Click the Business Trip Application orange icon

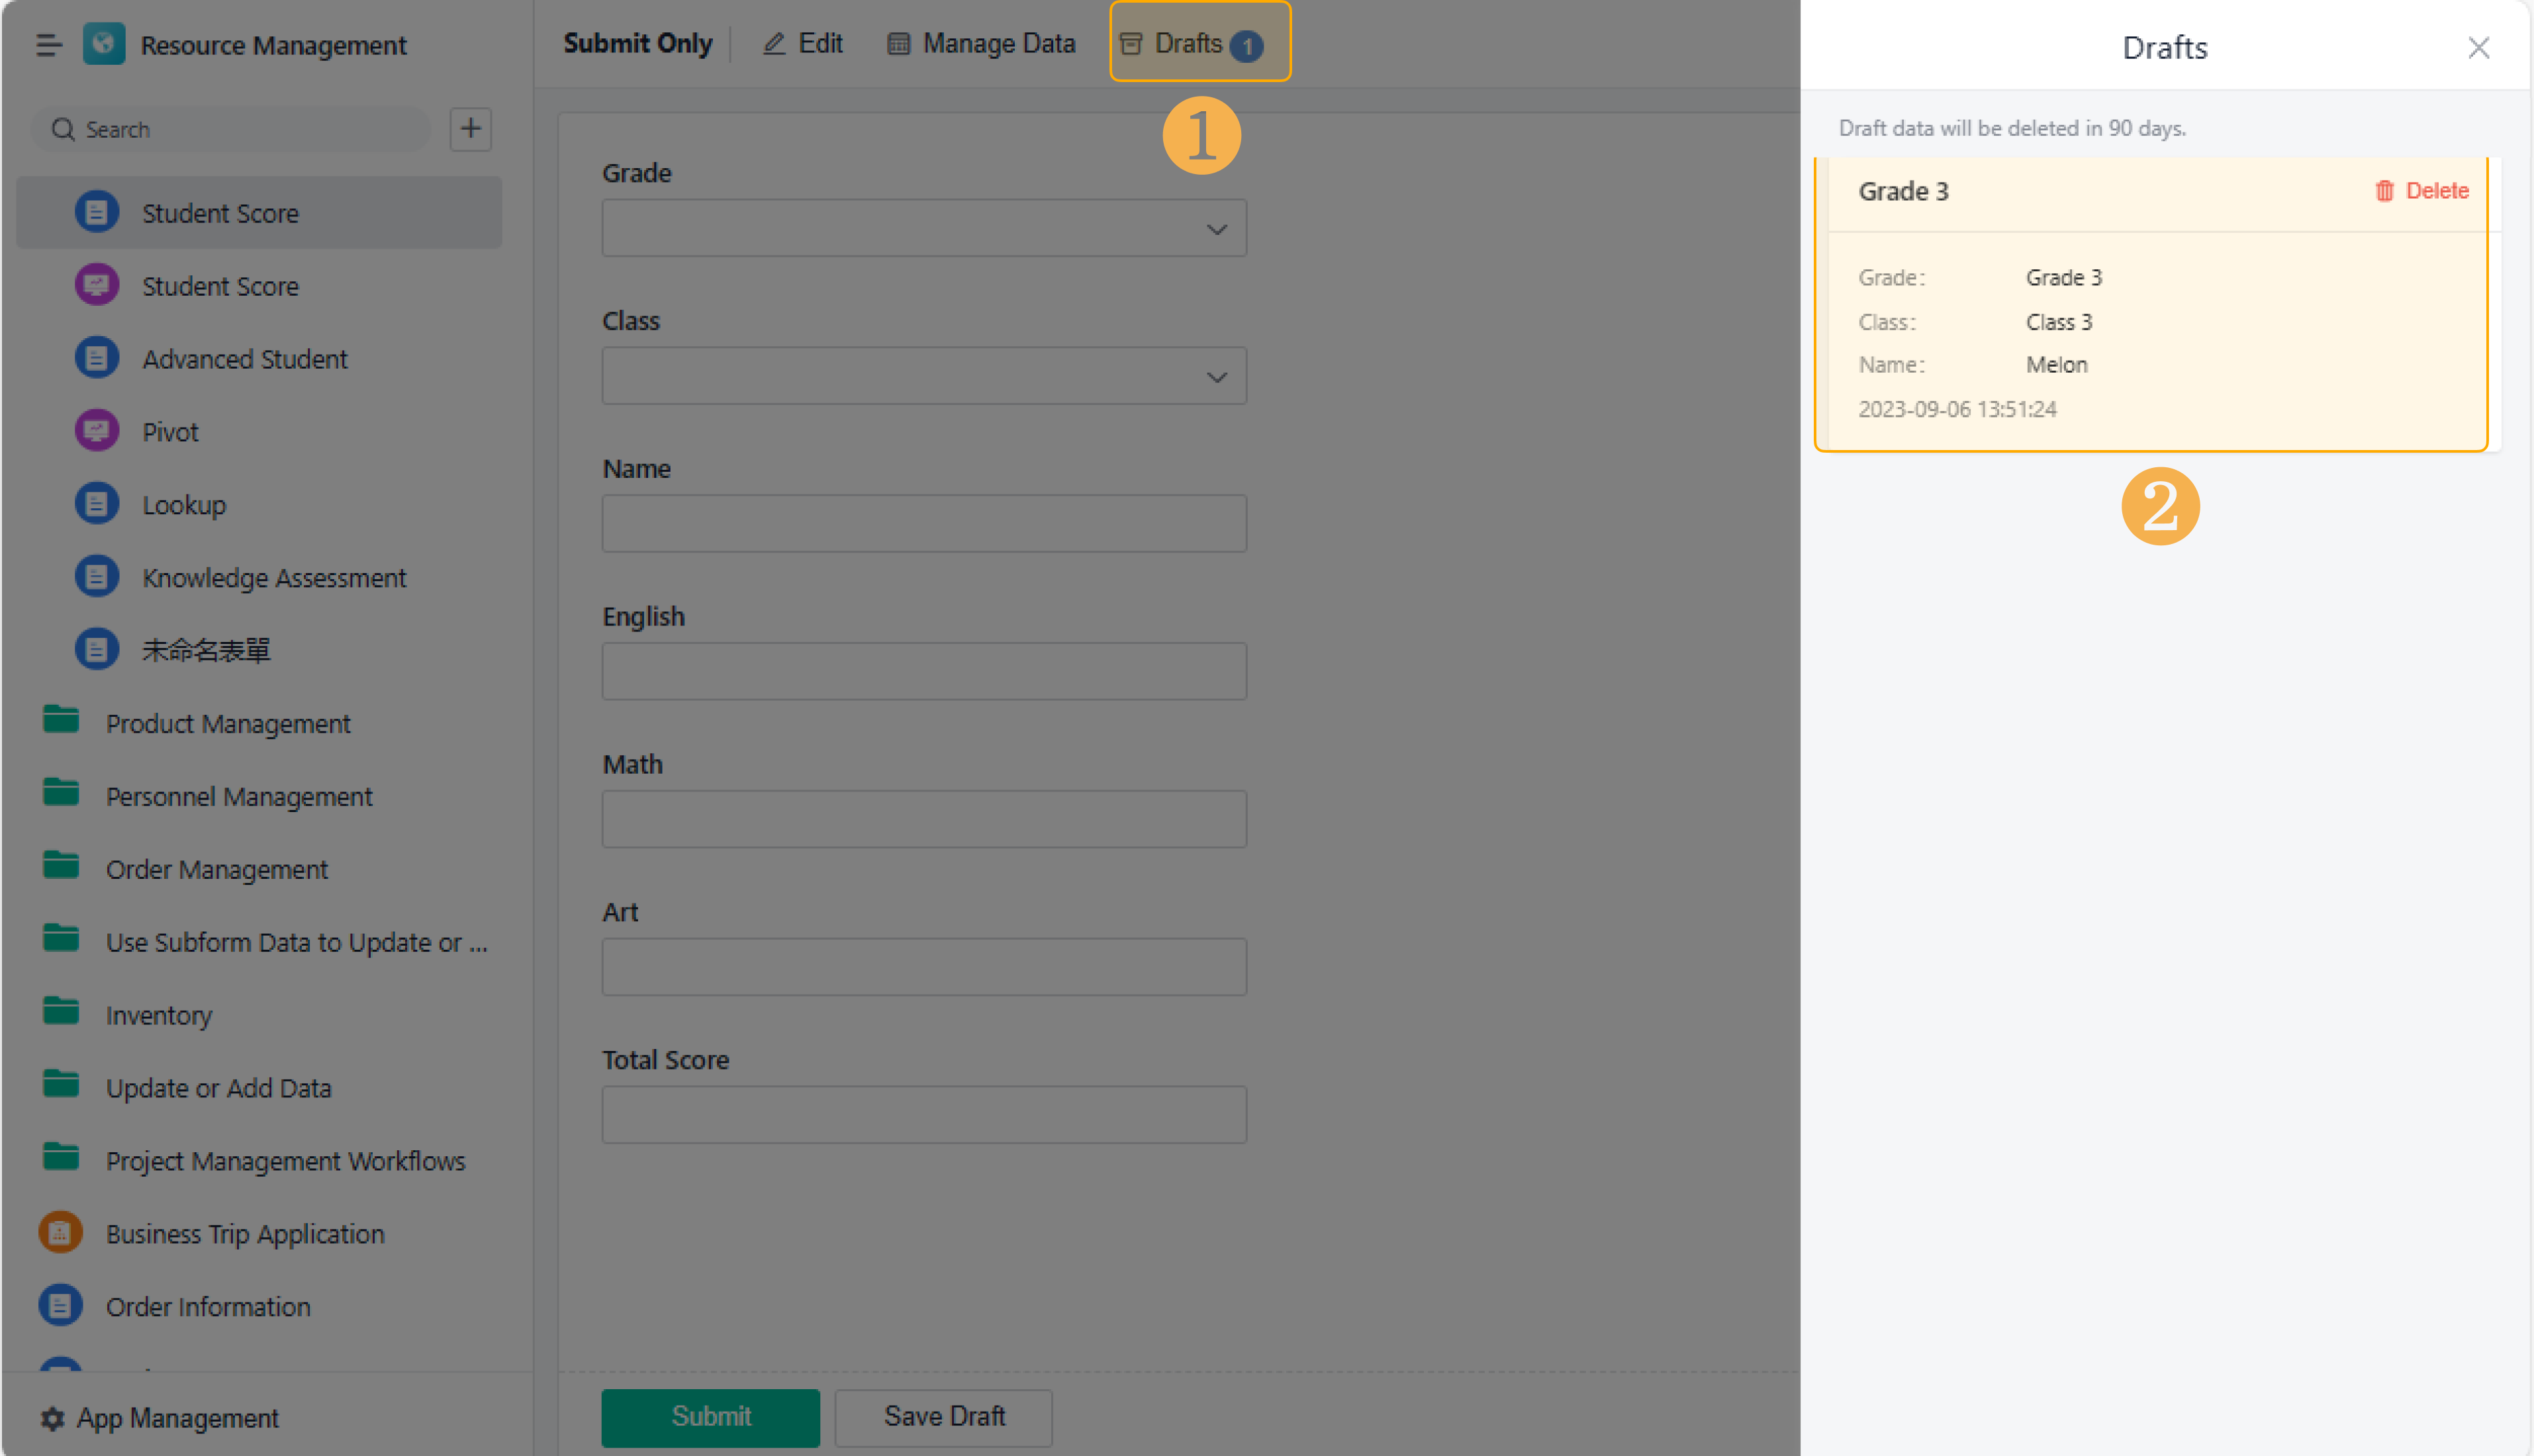coord(60,1233)
